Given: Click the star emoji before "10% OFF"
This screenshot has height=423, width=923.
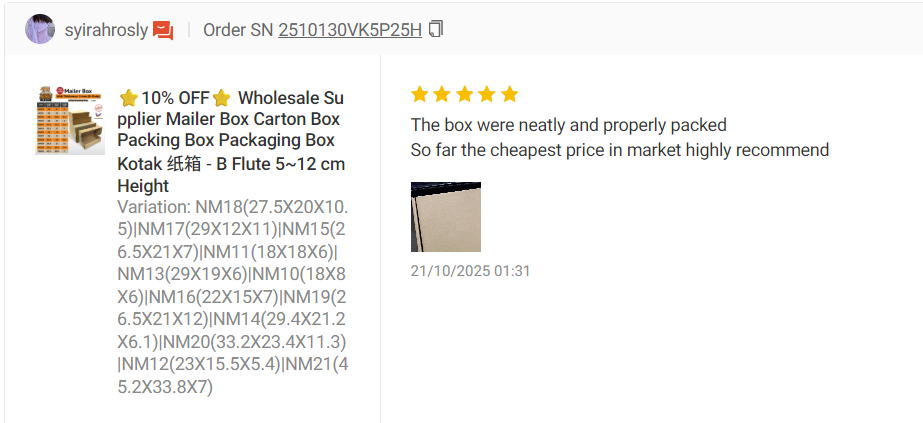Looking at the screenshot, I should pyautogui.click(x=128, y=98).
